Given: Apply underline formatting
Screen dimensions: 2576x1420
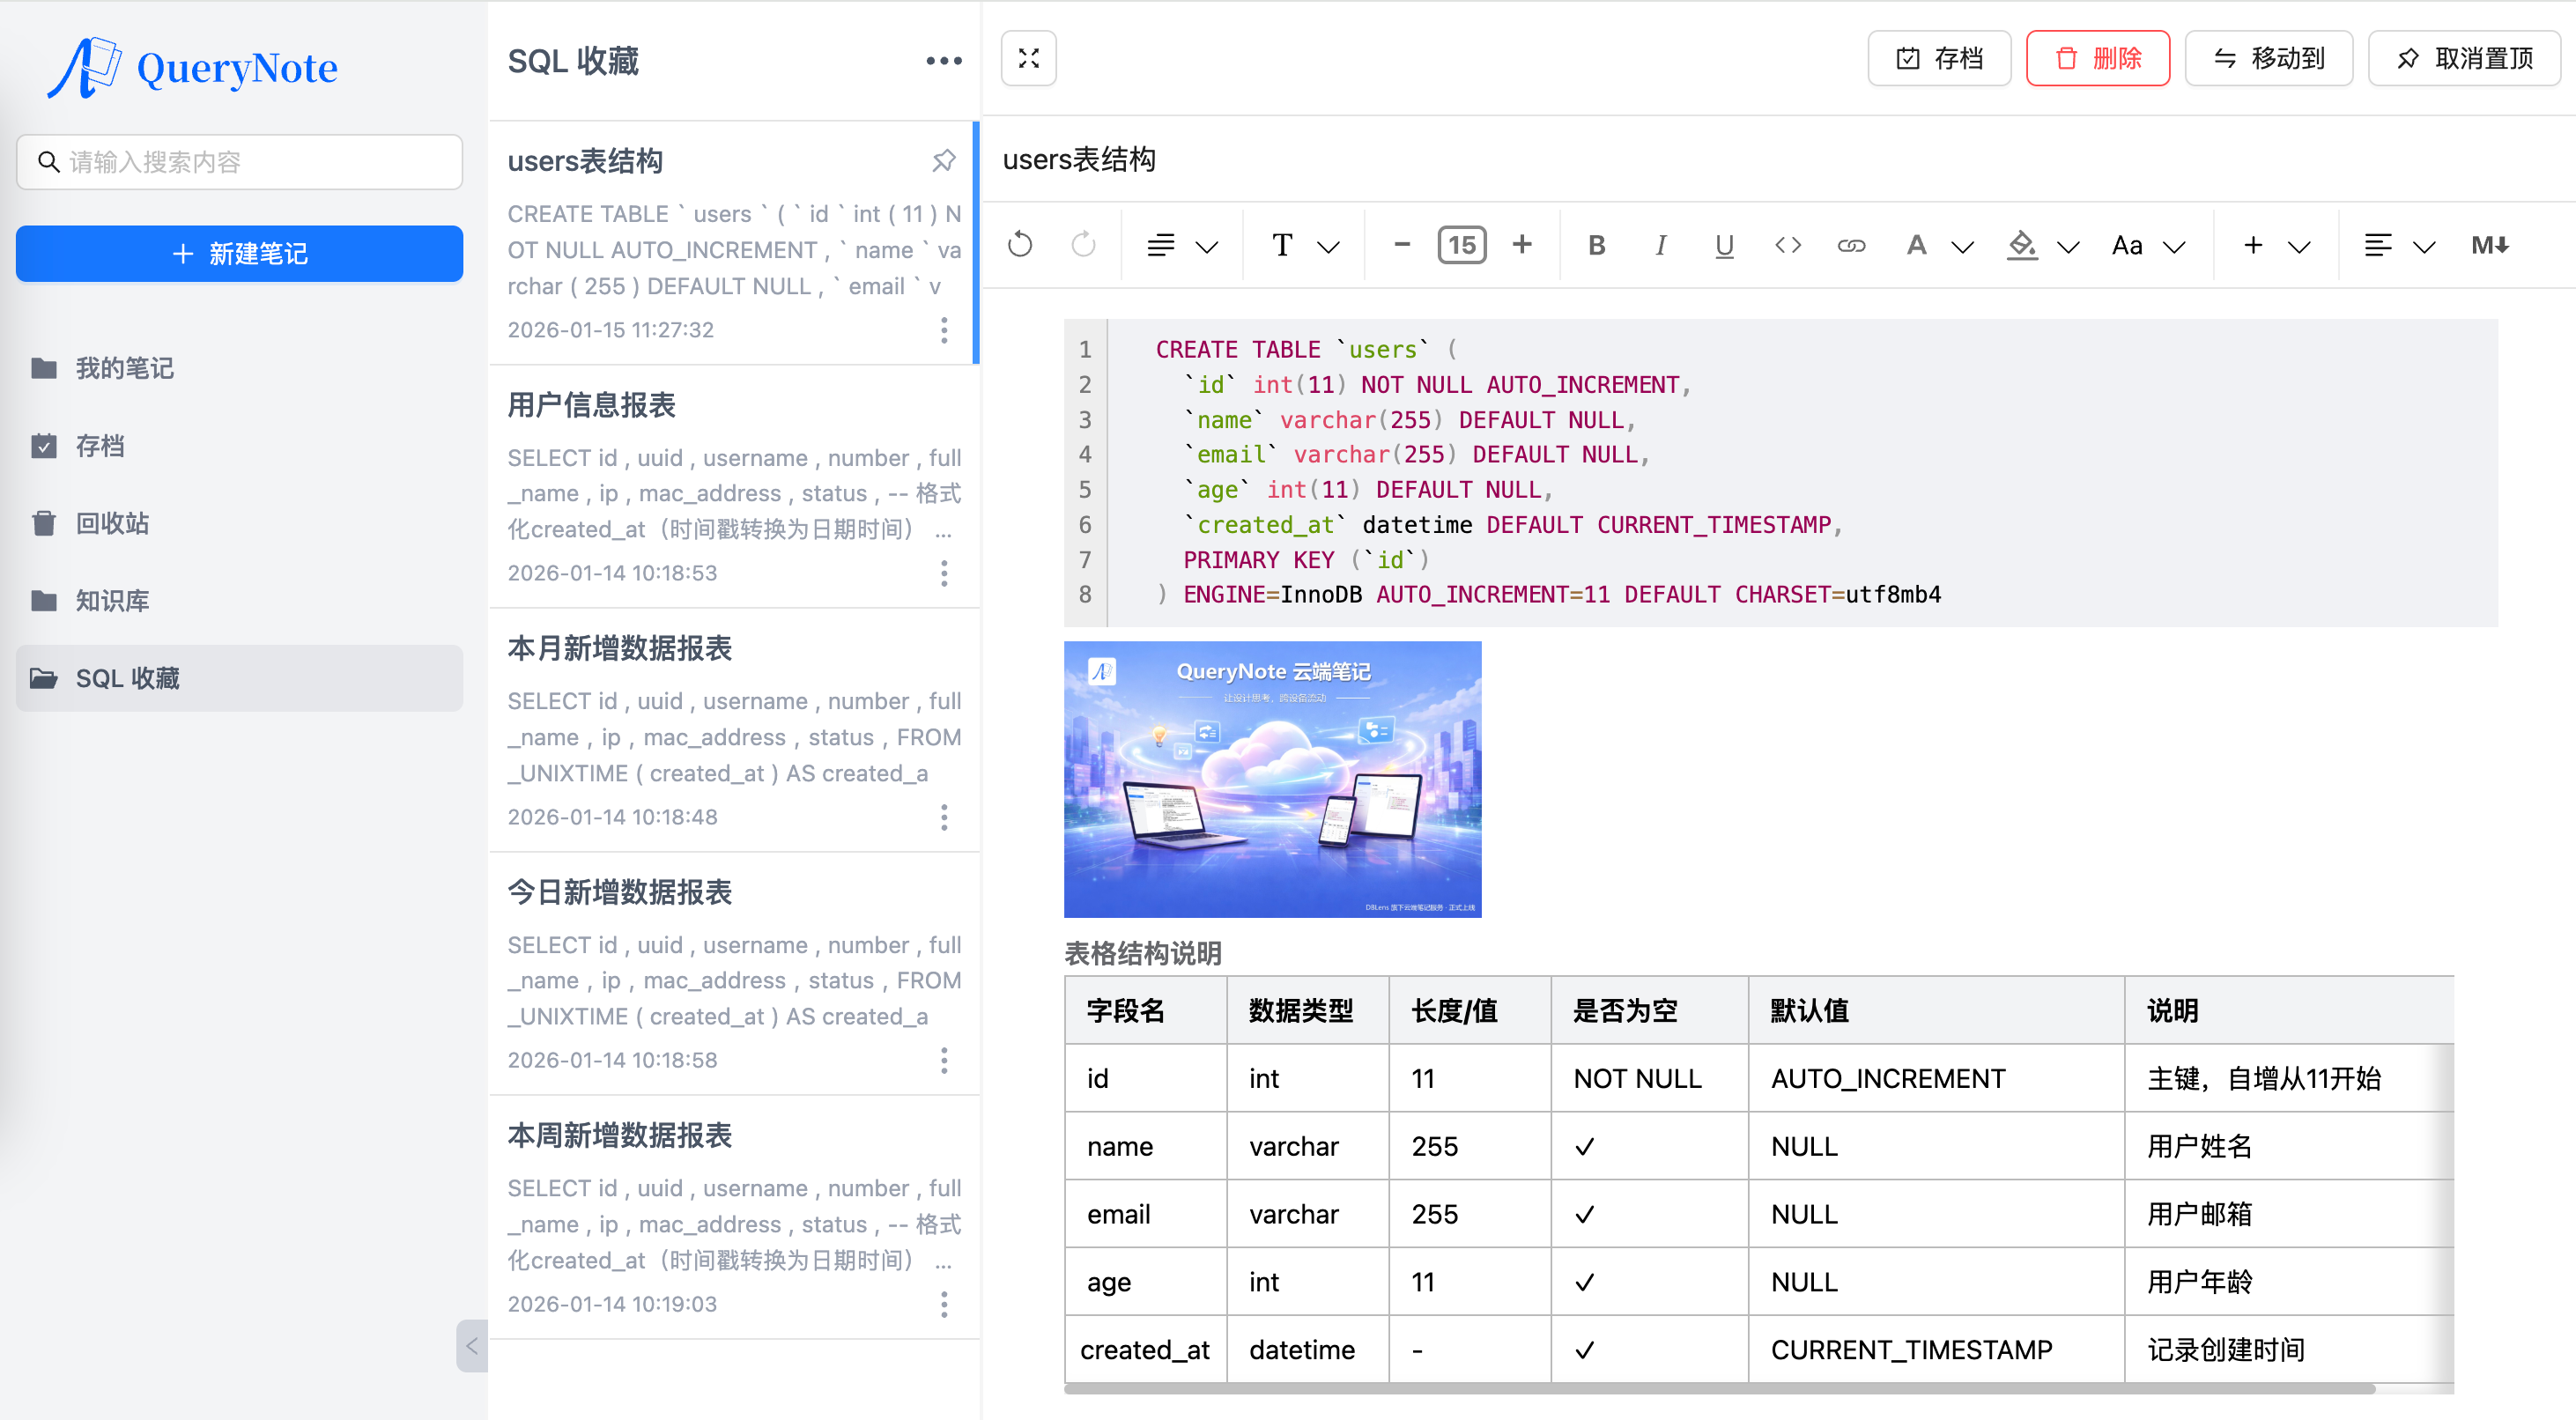Looking at the screenshot, I should (1724, 245).
